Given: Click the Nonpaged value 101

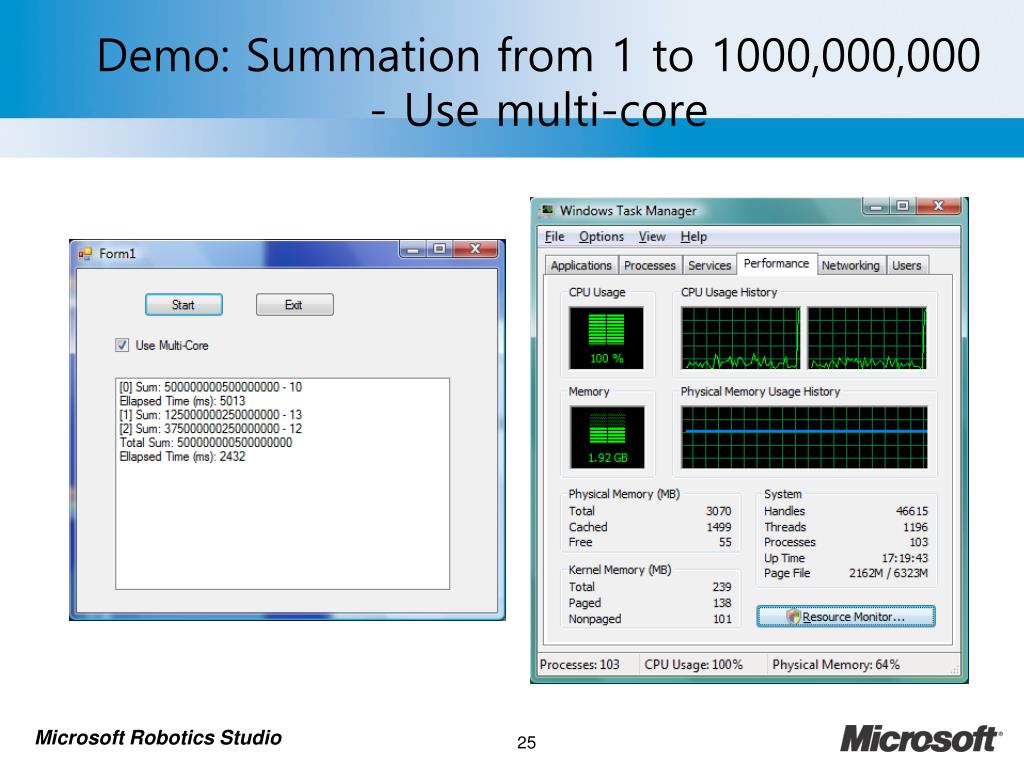Looking at the screenshot, I should [722, 619].
